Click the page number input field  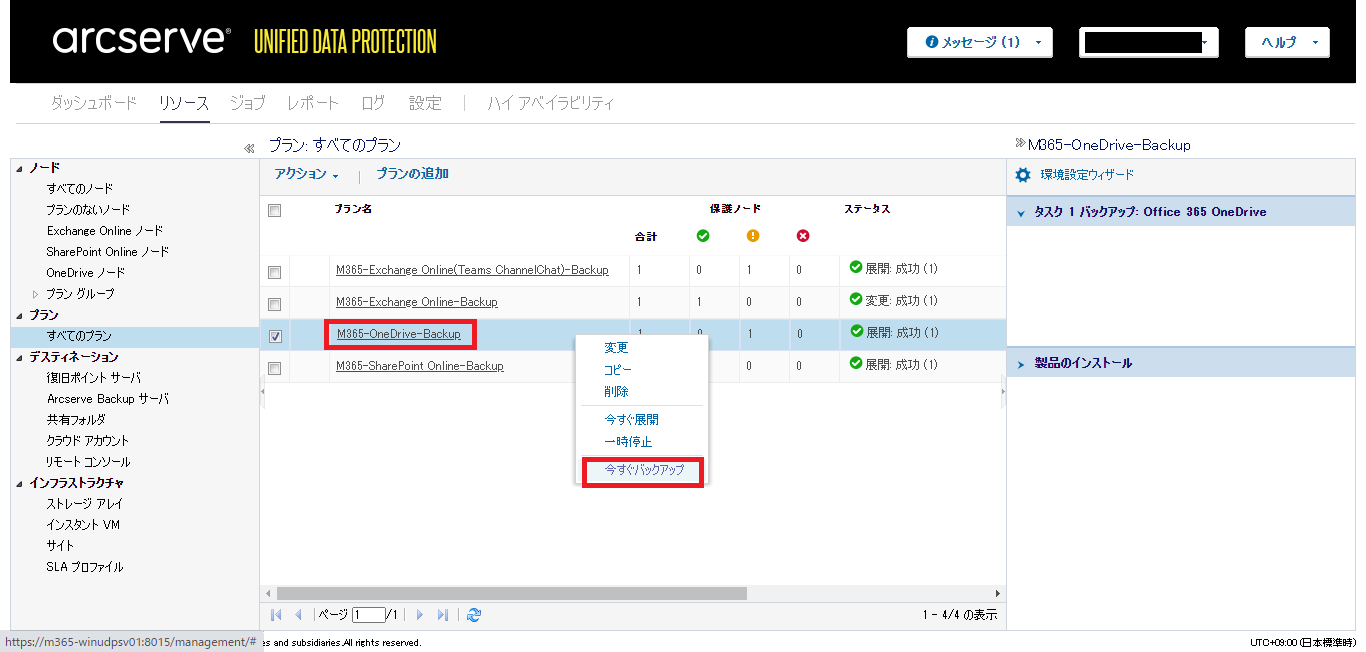pyautogui.click(x=368, y=615)
